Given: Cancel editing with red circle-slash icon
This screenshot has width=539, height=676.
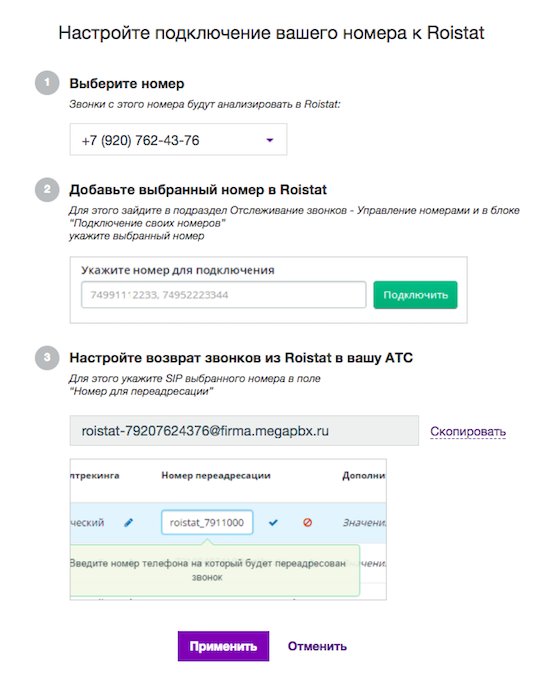Looking at the screenshot, I should click(x=307, y=523).
